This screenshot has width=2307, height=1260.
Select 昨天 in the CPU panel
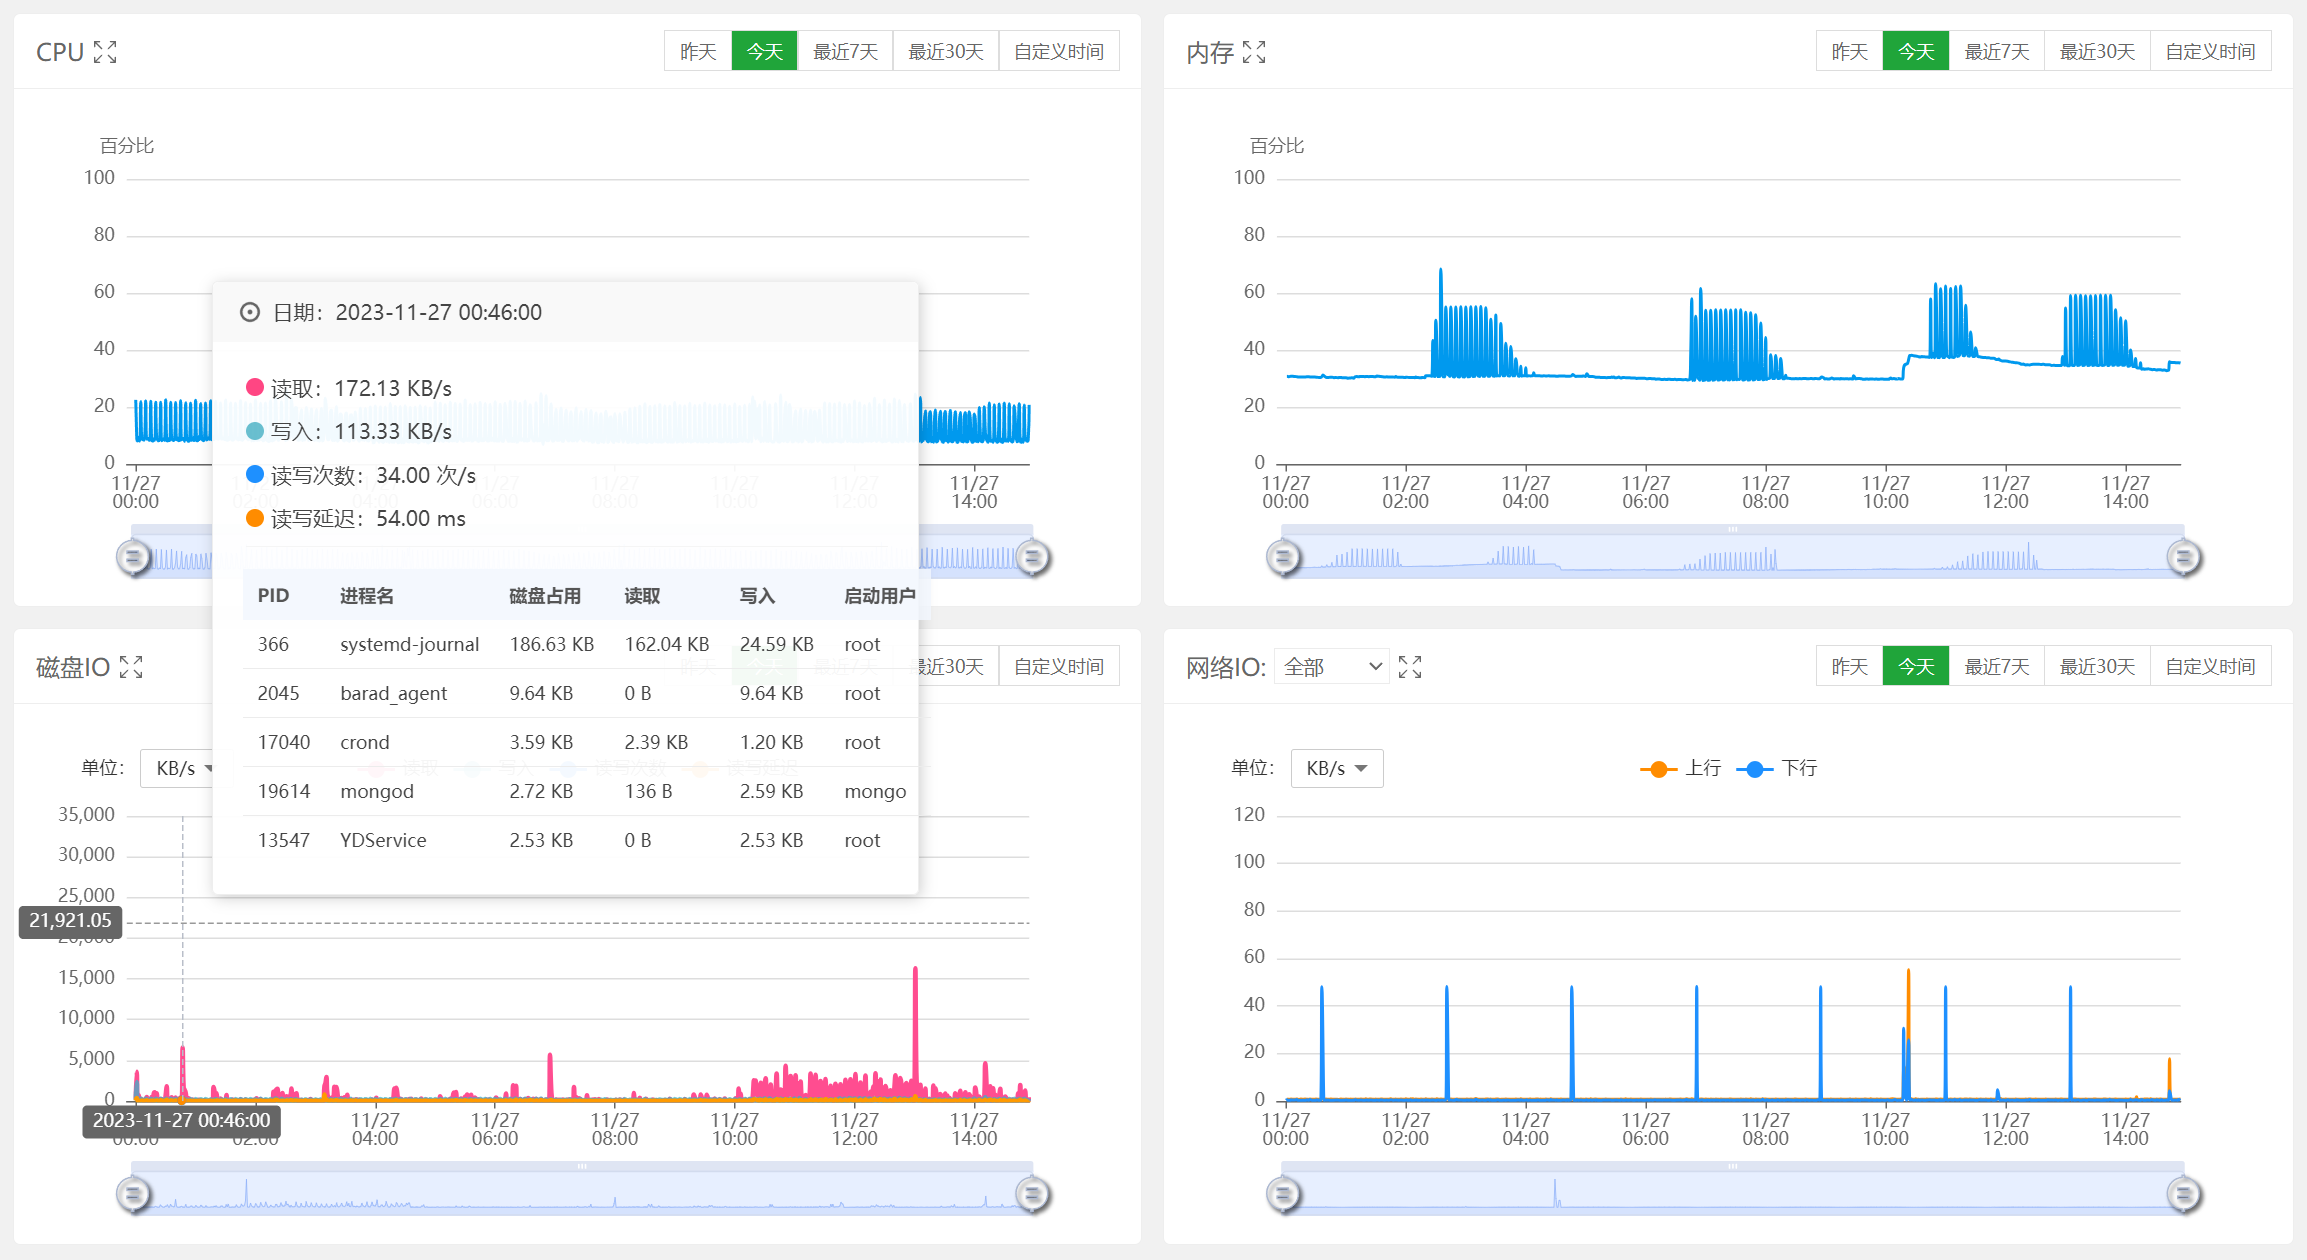tap(698, 51)
